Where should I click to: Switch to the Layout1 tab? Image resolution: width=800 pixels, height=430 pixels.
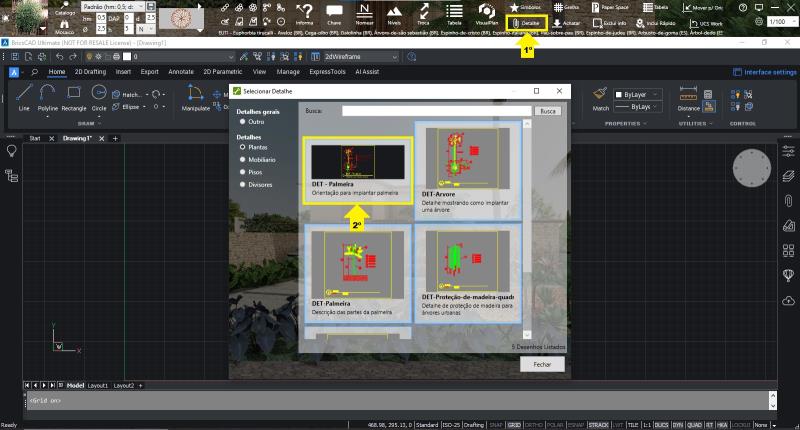tap(97, 385)
